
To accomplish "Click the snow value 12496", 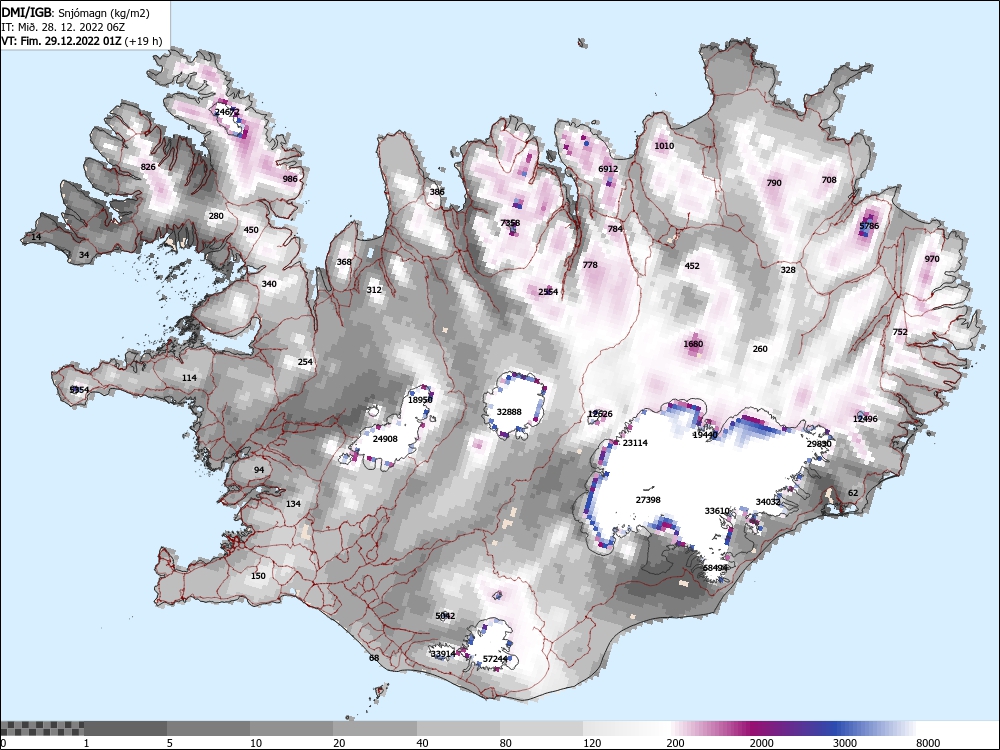I will coord(865,419).
